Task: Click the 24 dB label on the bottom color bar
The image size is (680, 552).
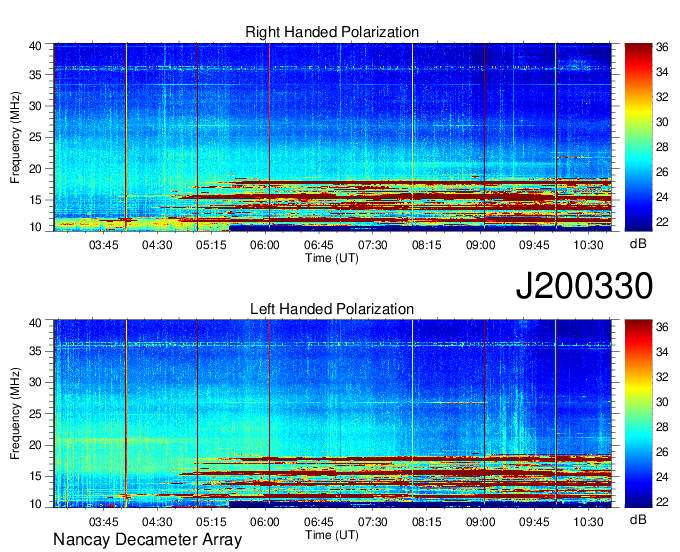Action: click(662, 477)
